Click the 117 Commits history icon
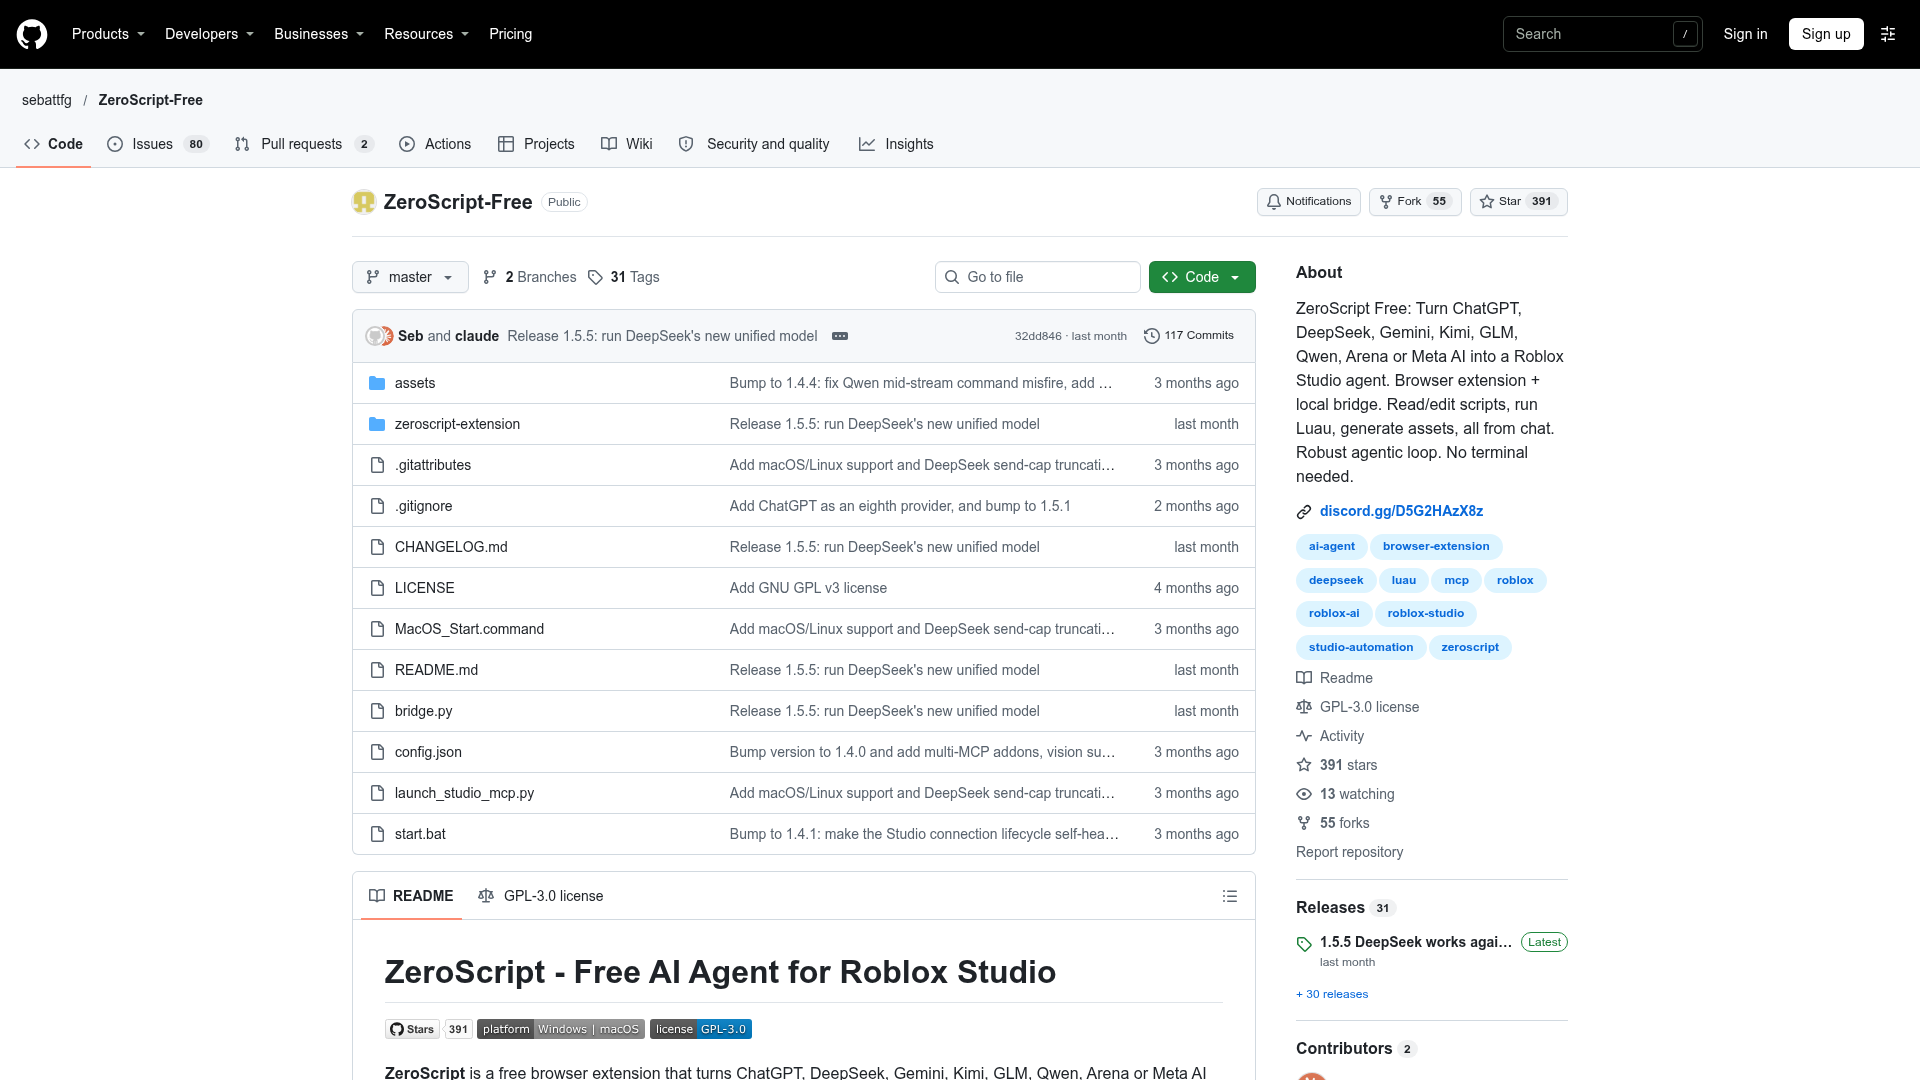1920x1080 pixels. (1152, 336)
